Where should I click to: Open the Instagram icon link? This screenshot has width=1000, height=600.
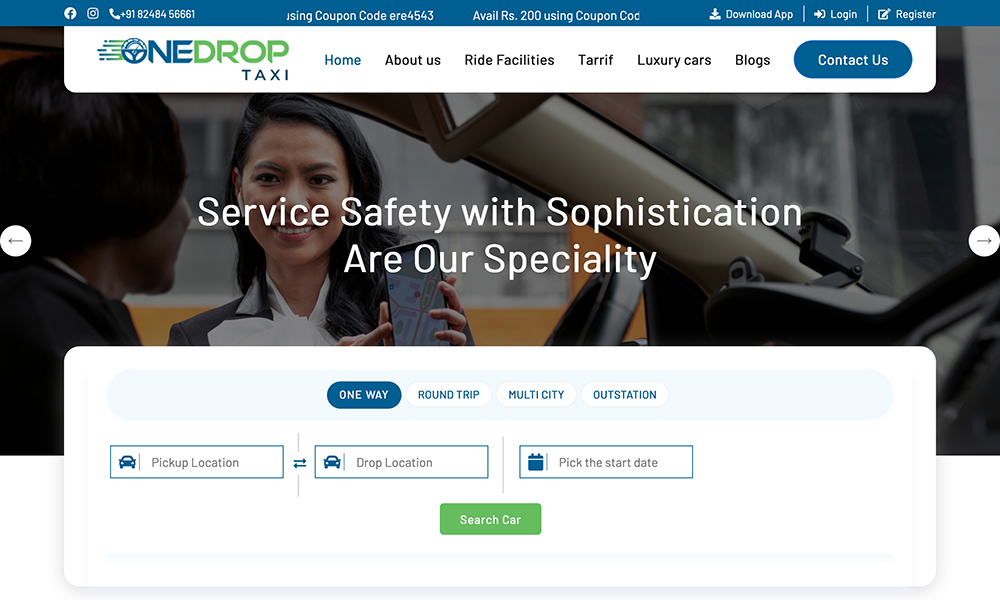(x=93, y=13)
